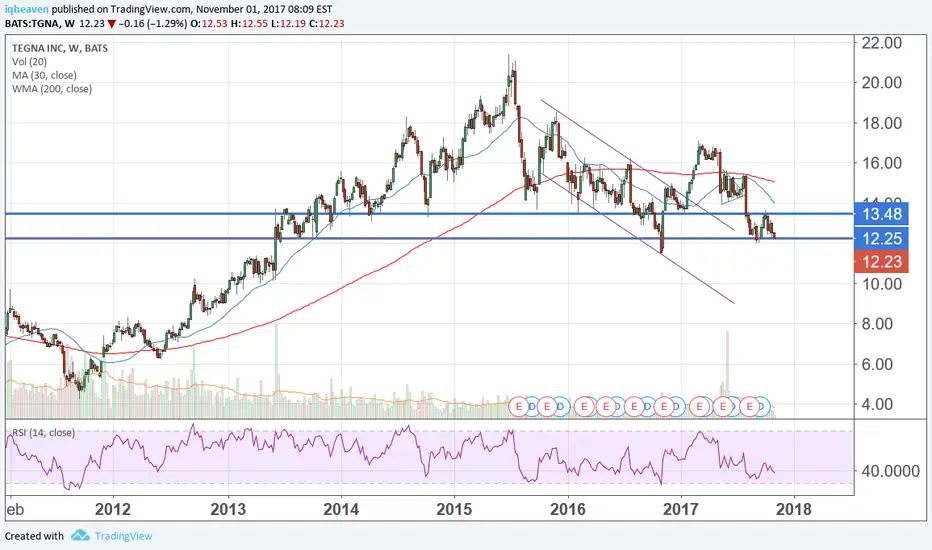
Task: Click the red down-triangle beside price 12.23
Action: [112, 24]
